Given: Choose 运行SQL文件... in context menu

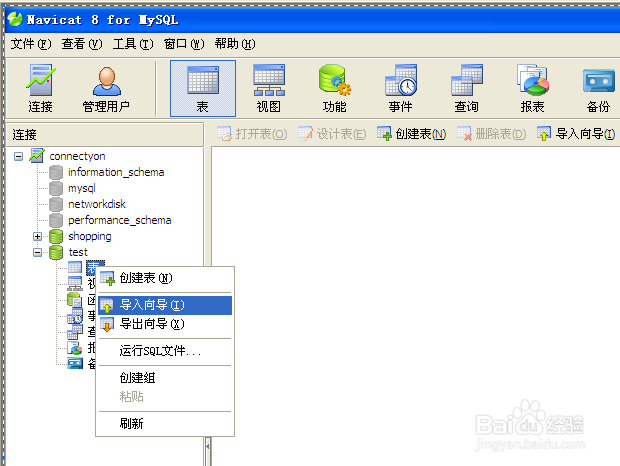Looking at the screenshot, I should tap(165, 351).
